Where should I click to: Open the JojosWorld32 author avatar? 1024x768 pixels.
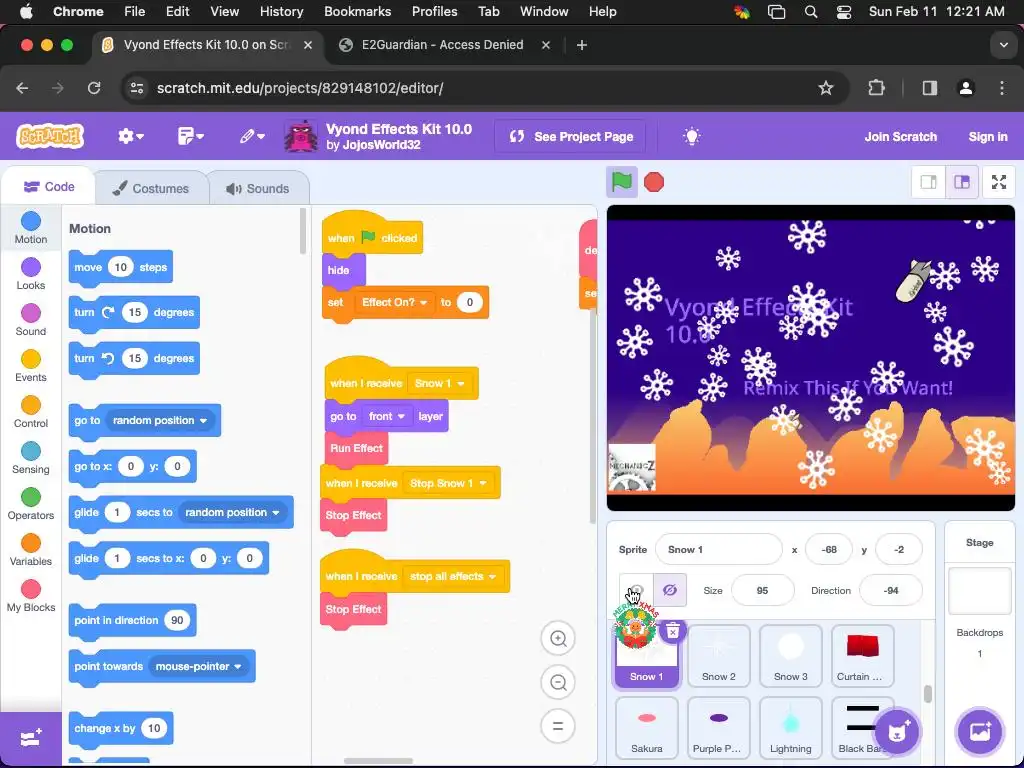301,136
